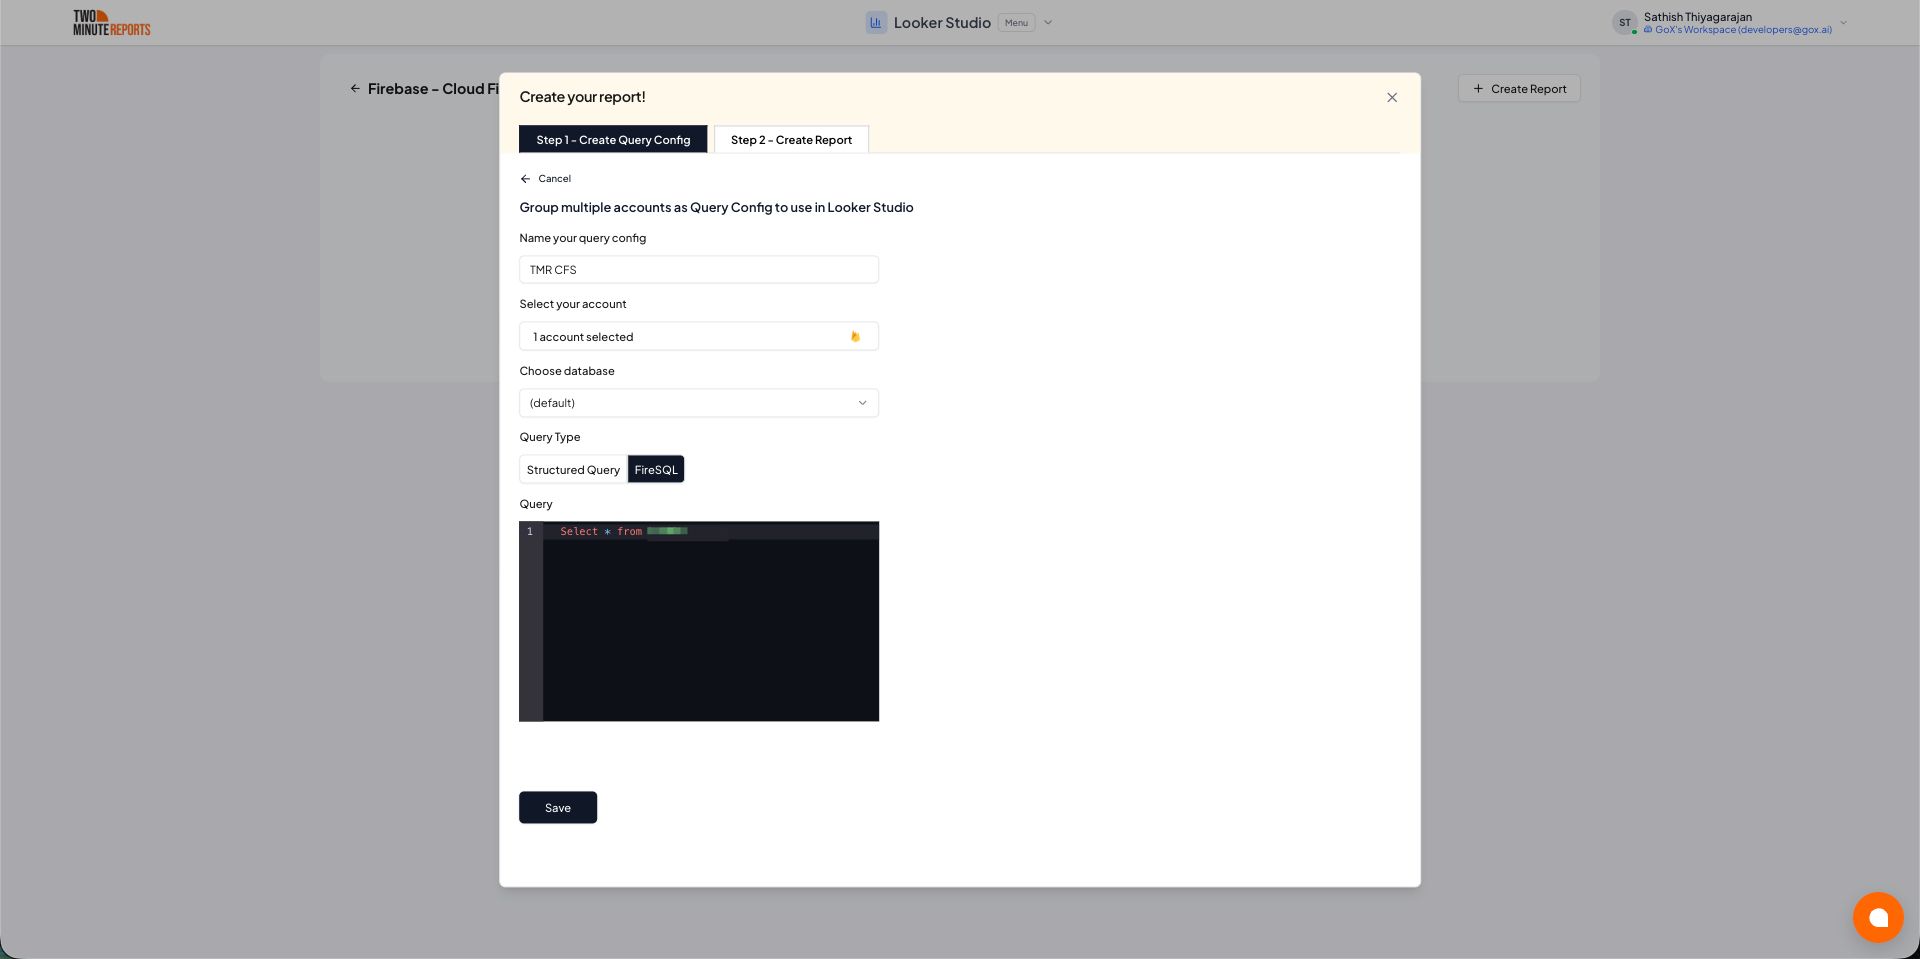Open the database dropdown showing (default)

pos(698,402)
